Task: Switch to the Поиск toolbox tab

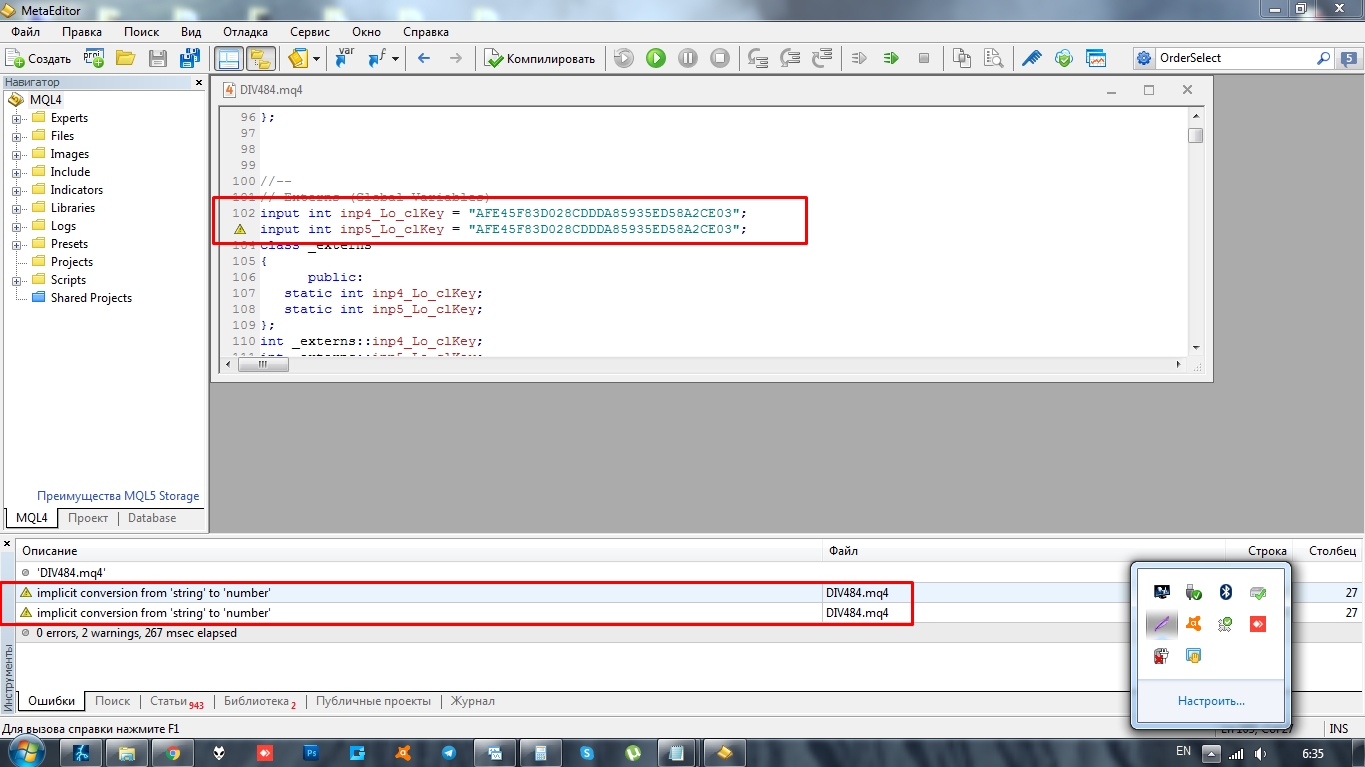Action: click(113, 701)
